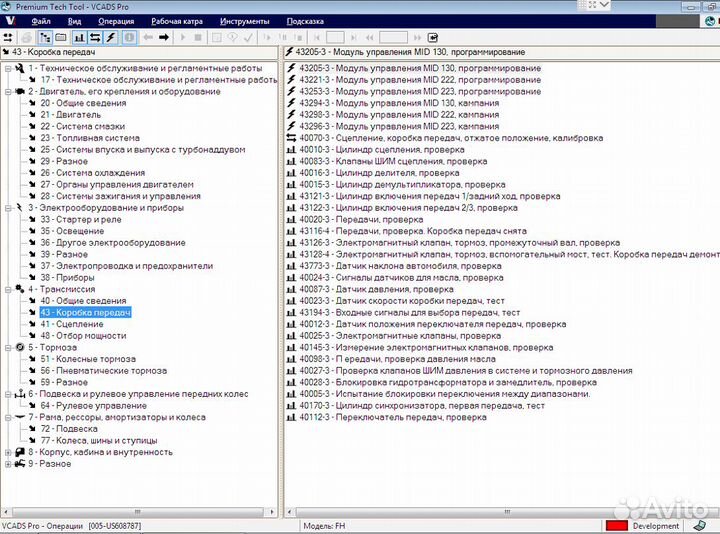This screenshot has width=720, height=534.
Task: Click lightning icon of 43296-3 MID 223 кампания
Action: tap(291, 126)
